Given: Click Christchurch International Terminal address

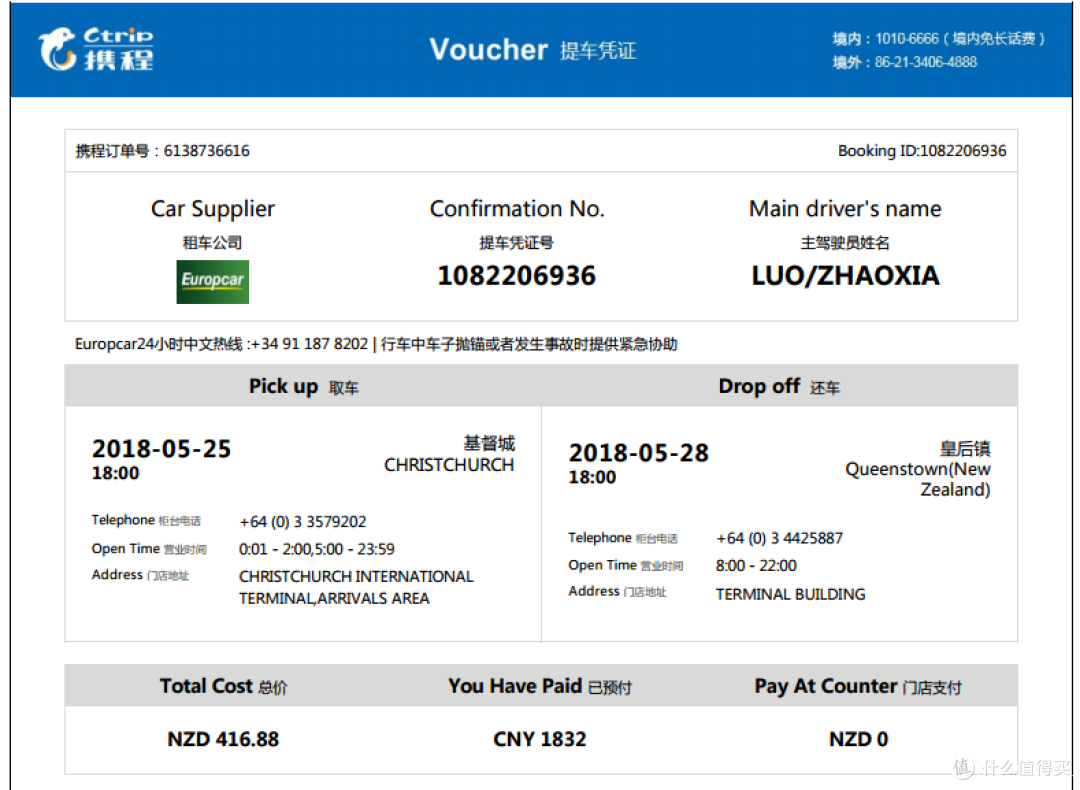Looking at the screenshot, I should tap(356, 588).
